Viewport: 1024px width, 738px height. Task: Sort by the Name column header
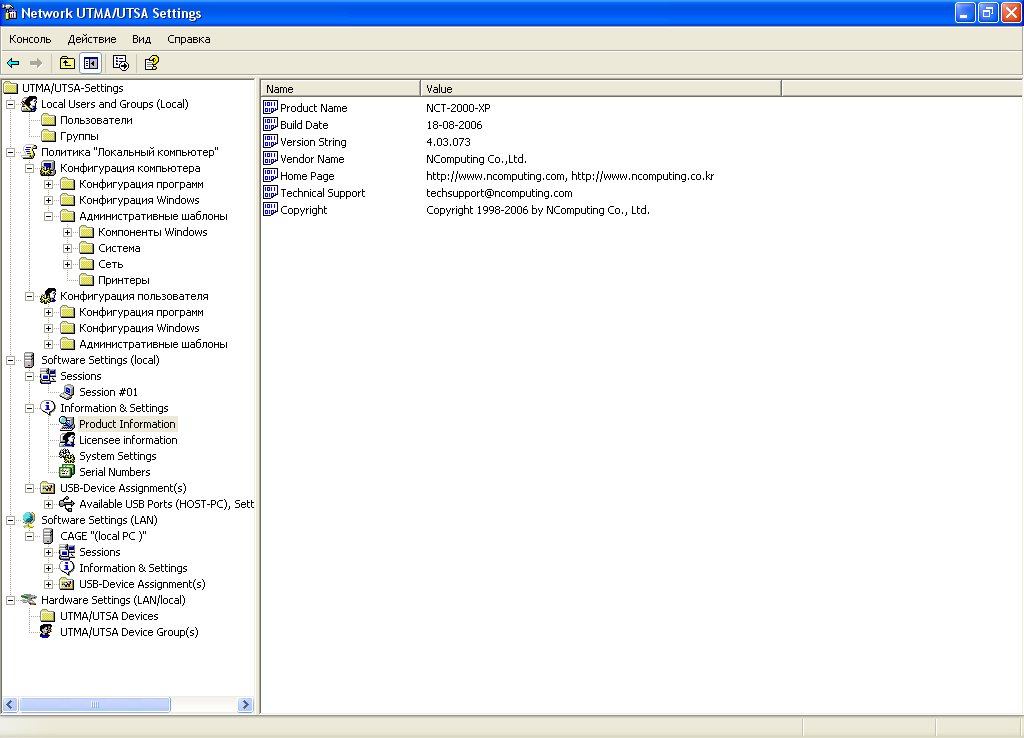pyautogui.click(x=340, y=89)
